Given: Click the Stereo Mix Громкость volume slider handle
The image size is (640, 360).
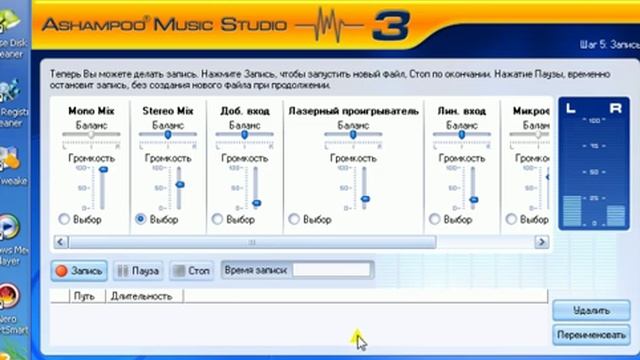Looking at the screenshot, I should pyautogui.click(x=180, y=184).
